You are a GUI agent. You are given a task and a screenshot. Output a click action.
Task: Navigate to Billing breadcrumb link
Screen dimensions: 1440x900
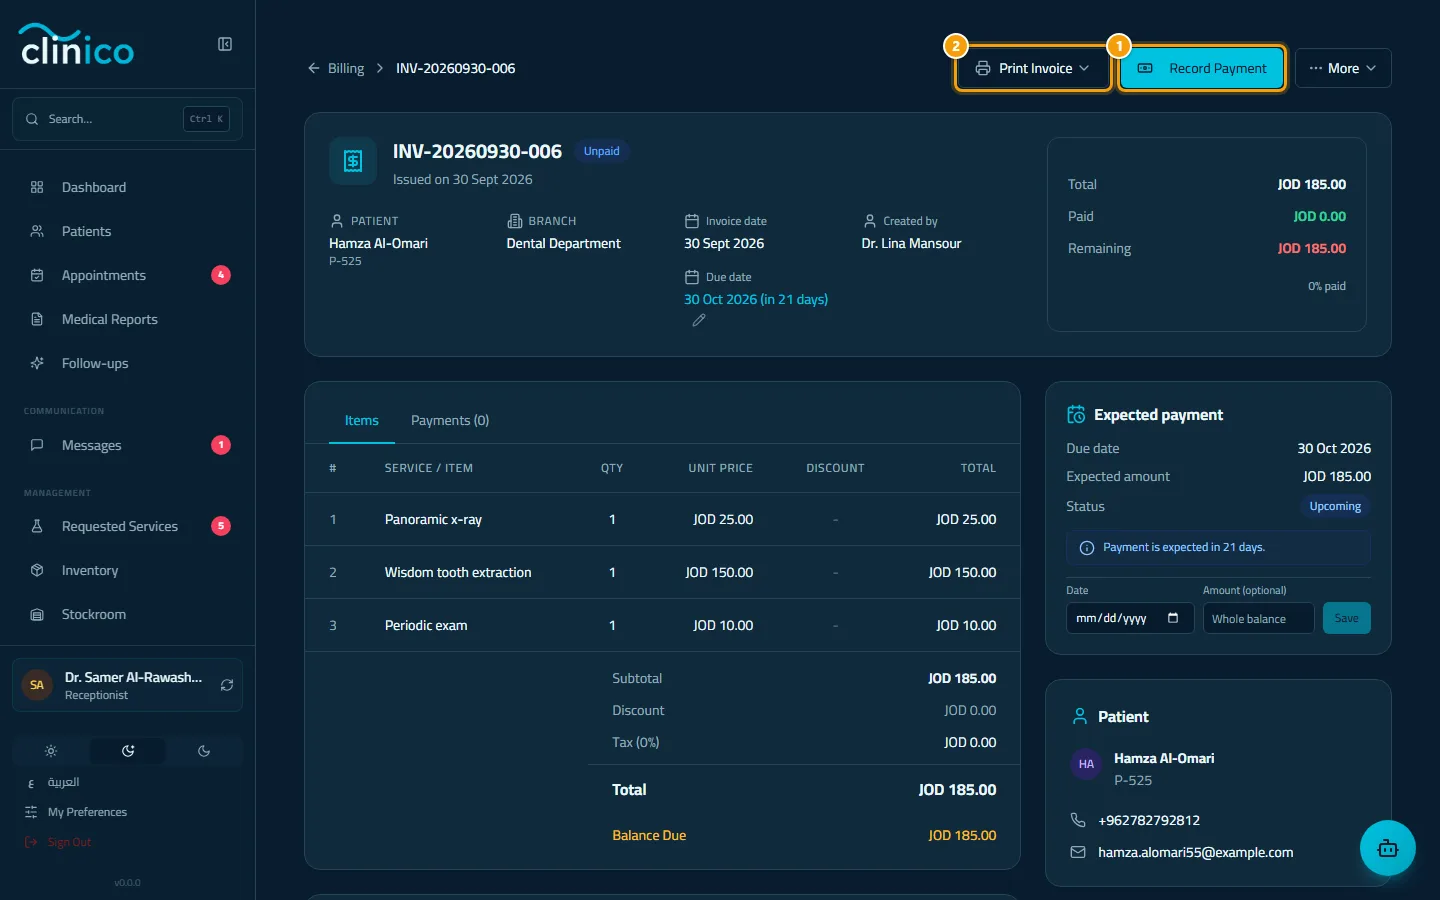(x=346, y=68)
